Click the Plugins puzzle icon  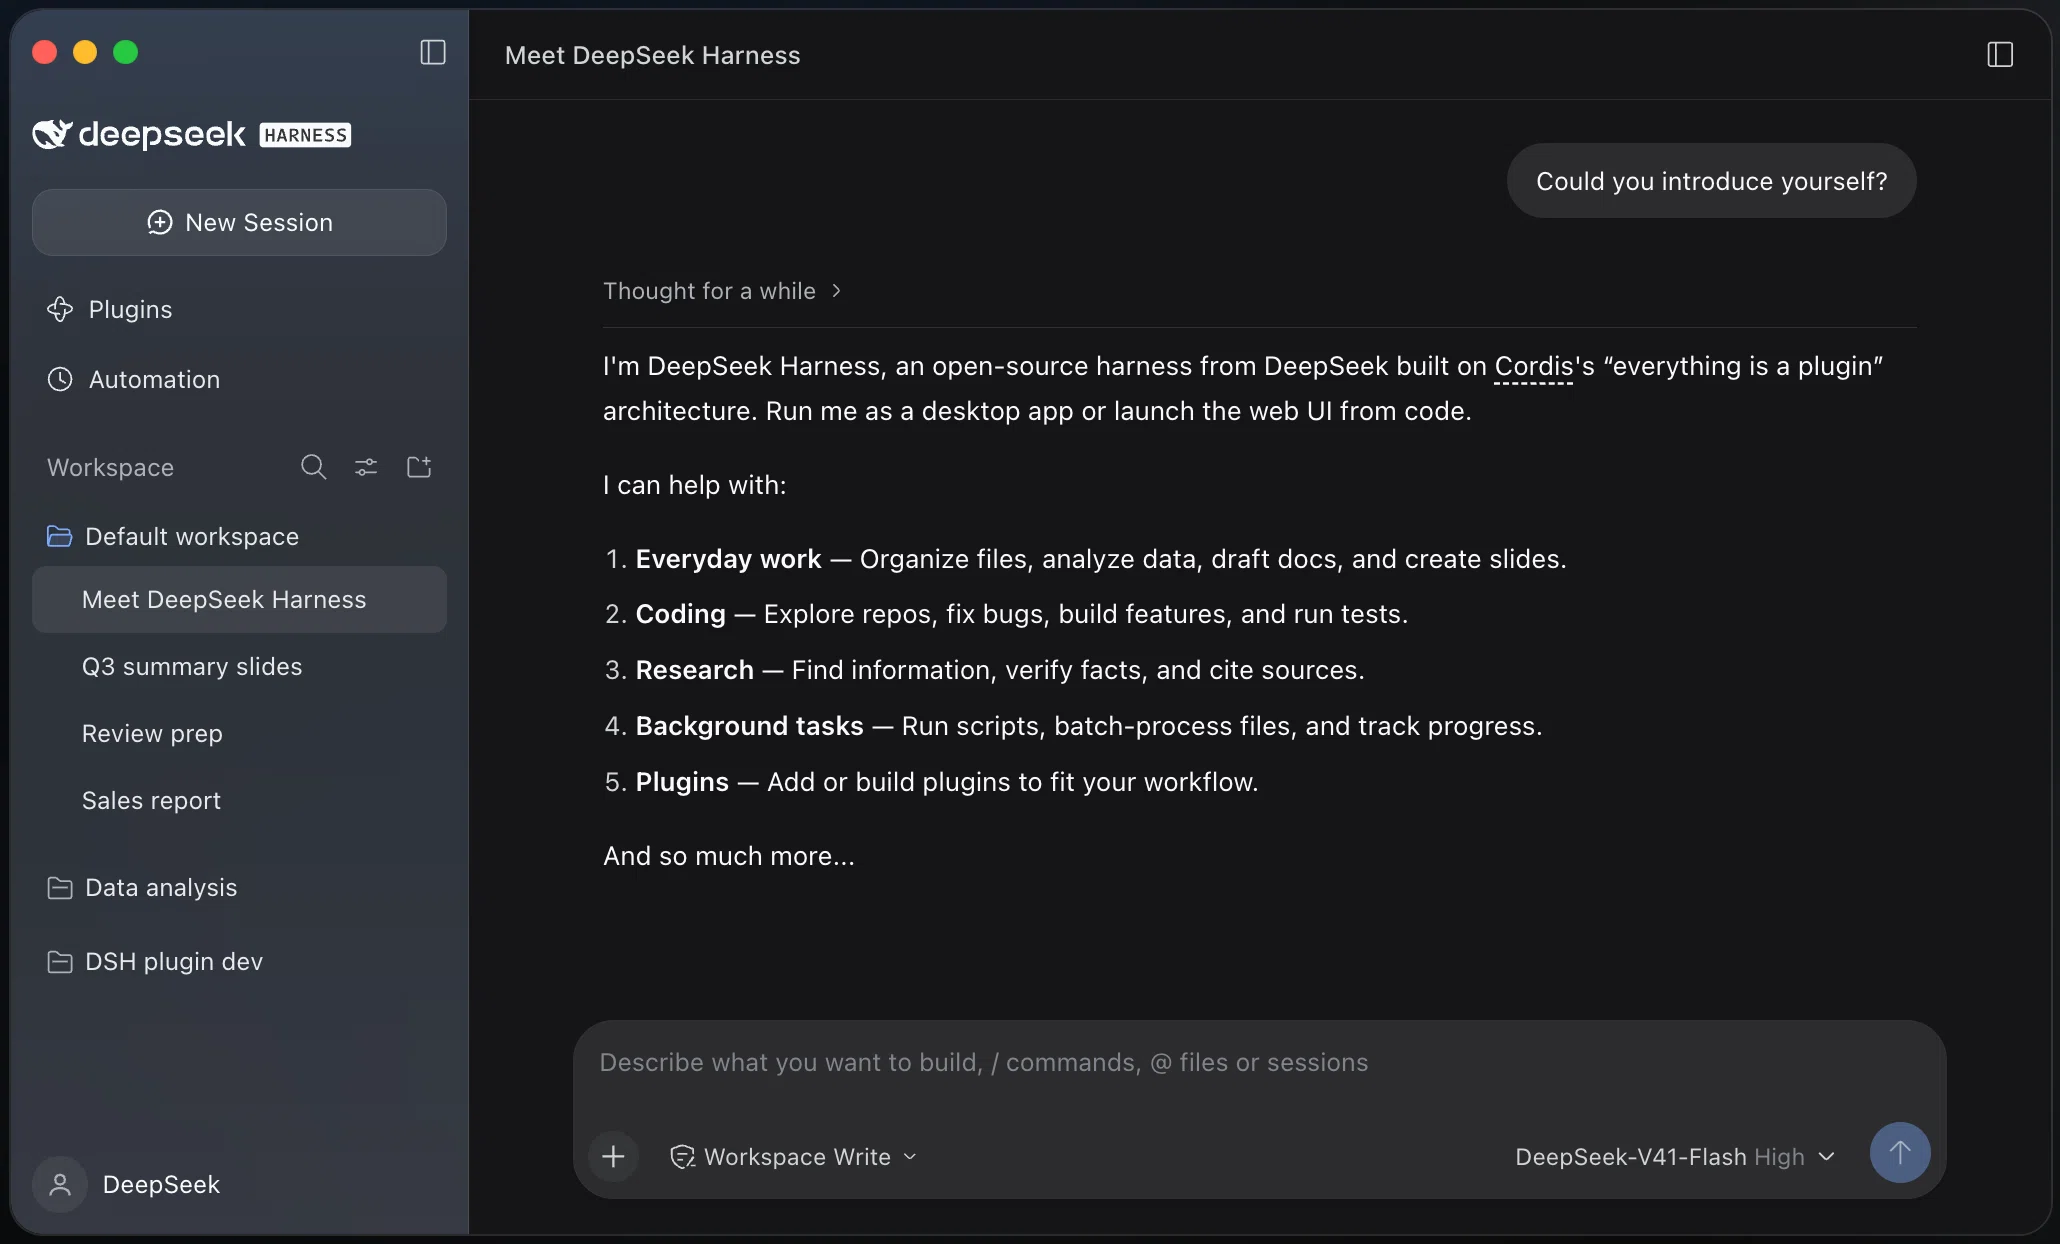60,309
